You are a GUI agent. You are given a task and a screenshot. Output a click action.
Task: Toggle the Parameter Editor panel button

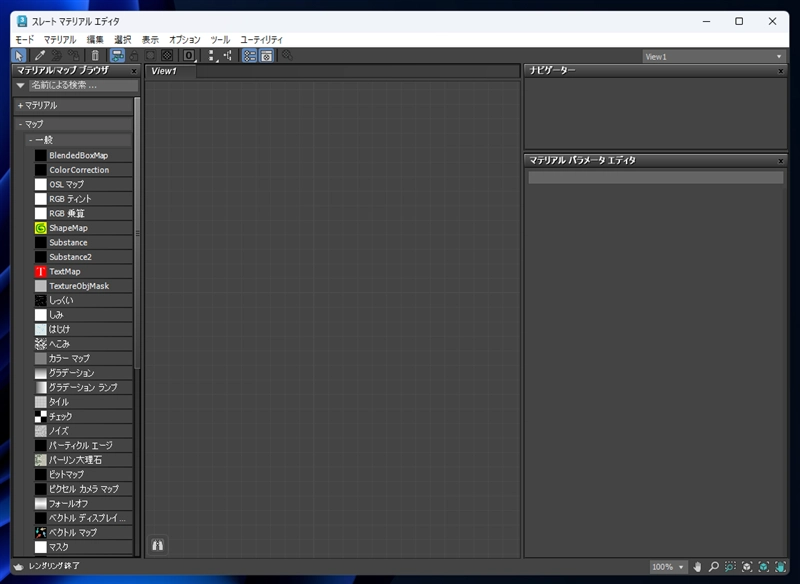(266, 56)
